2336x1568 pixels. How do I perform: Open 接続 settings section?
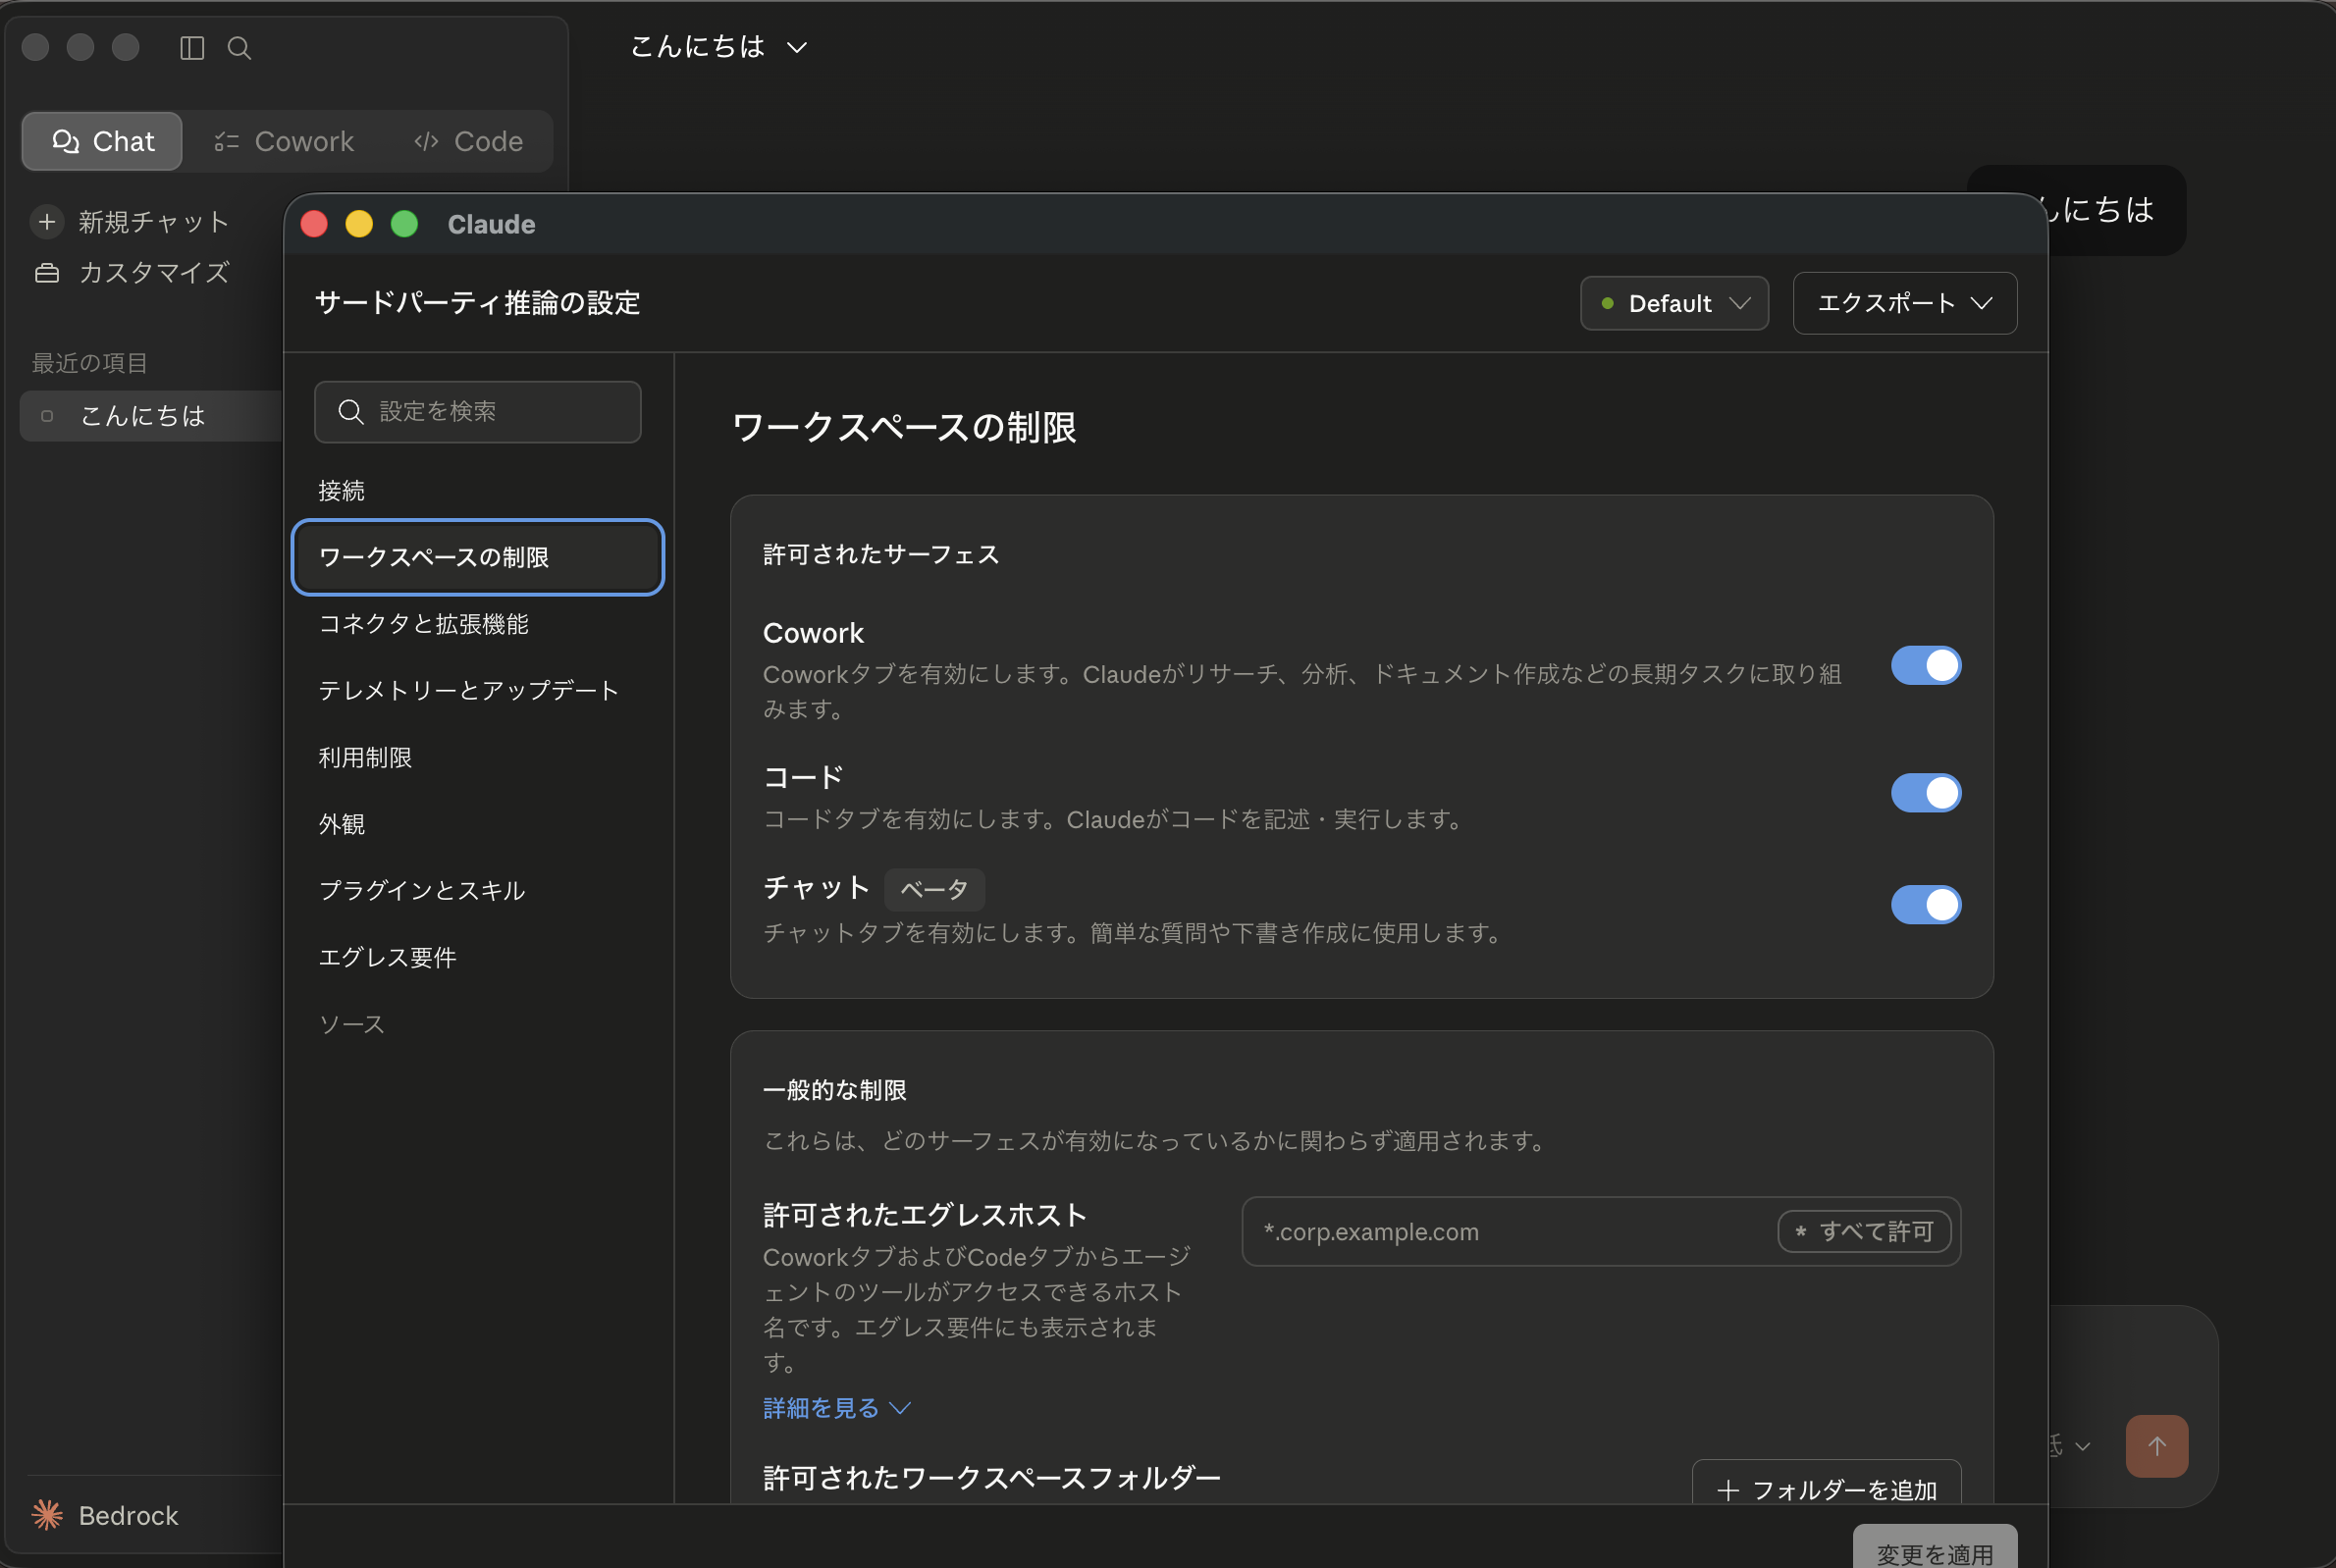click(x=478, y=490)
